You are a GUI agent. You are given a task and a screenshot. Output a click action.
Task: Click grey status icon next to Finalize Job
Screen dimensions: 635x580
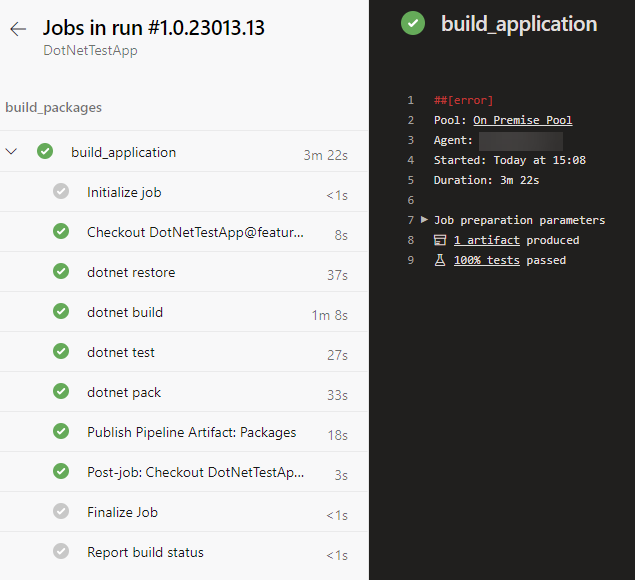[61, 512]
